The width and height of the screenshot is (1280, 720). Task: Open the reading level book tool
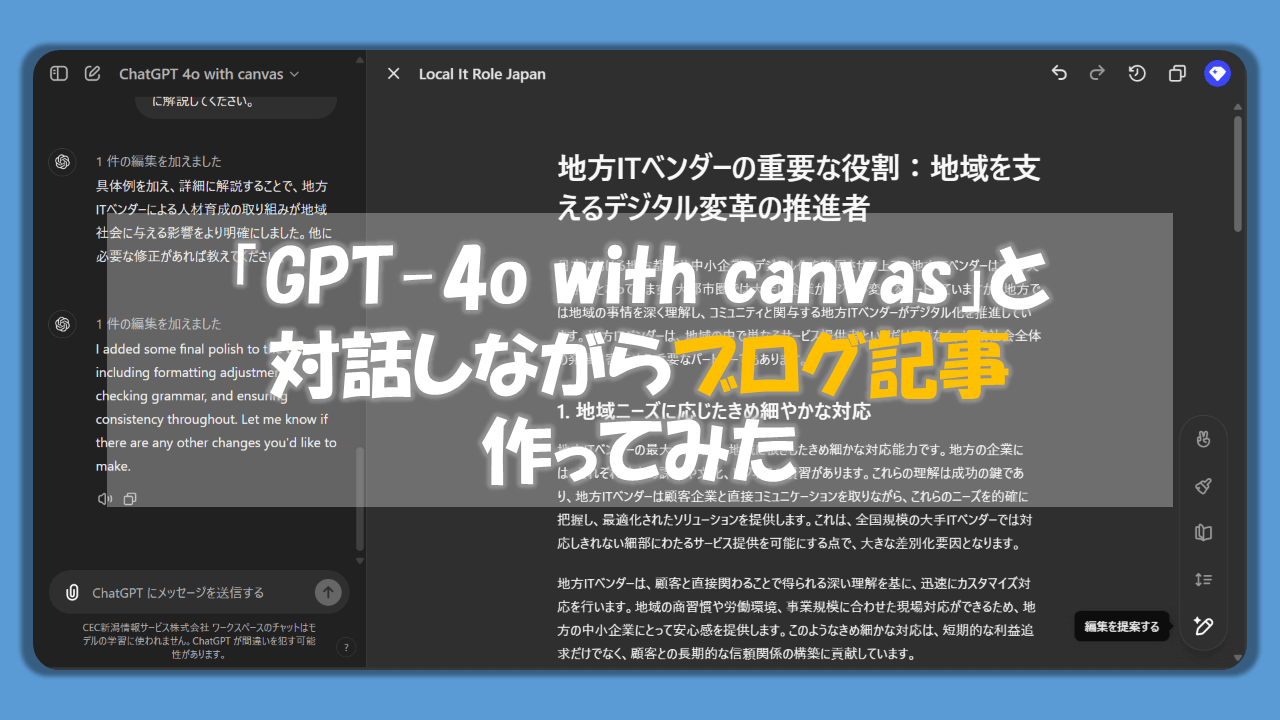(x=1203, y=533)
